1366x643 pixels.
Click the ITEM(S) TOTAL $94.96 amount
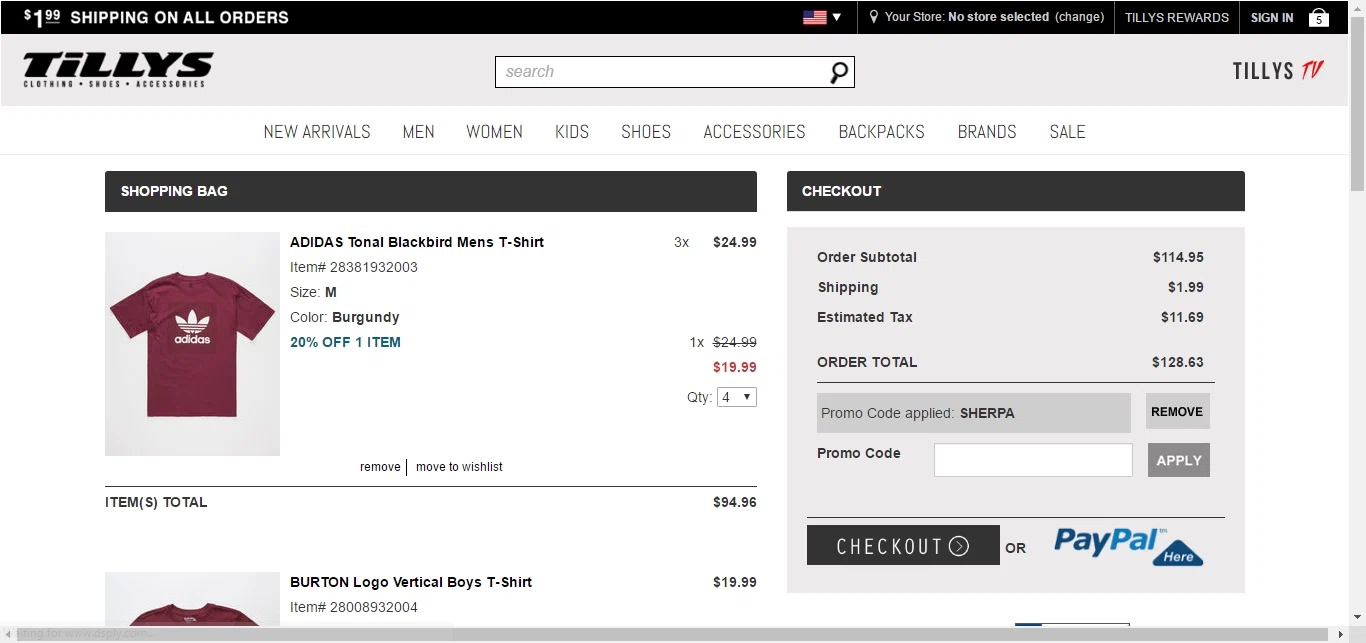click(x=735, y=502)
